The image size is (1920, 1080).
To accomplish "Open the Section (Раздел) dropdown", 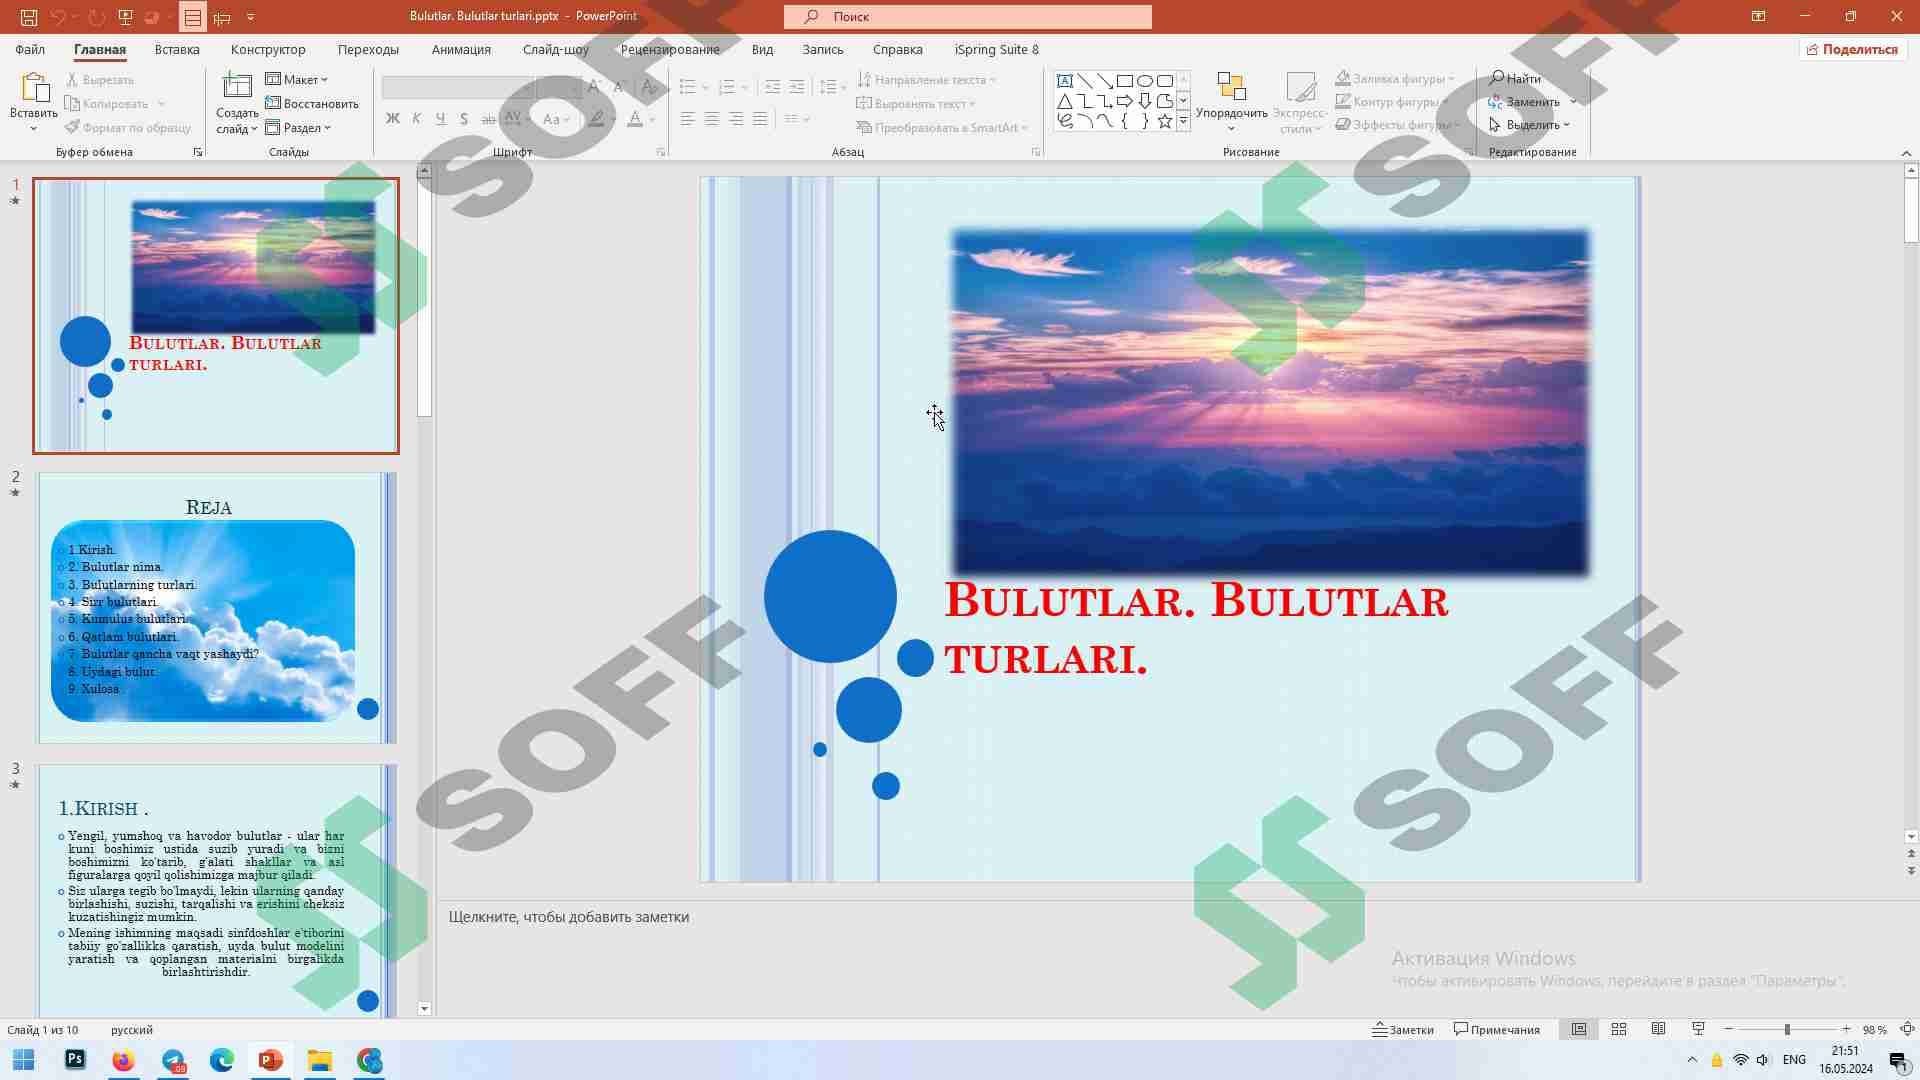I will point(298,127).
